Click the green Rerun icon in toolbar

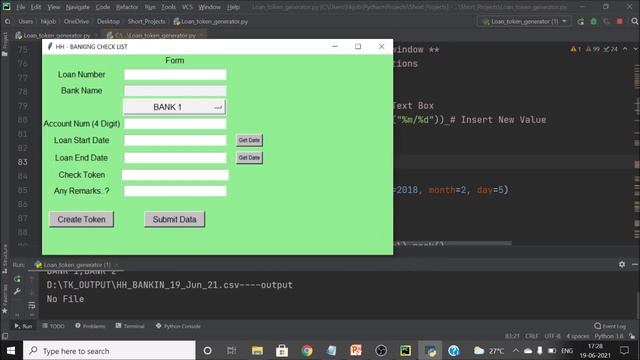tap(580, 21)
